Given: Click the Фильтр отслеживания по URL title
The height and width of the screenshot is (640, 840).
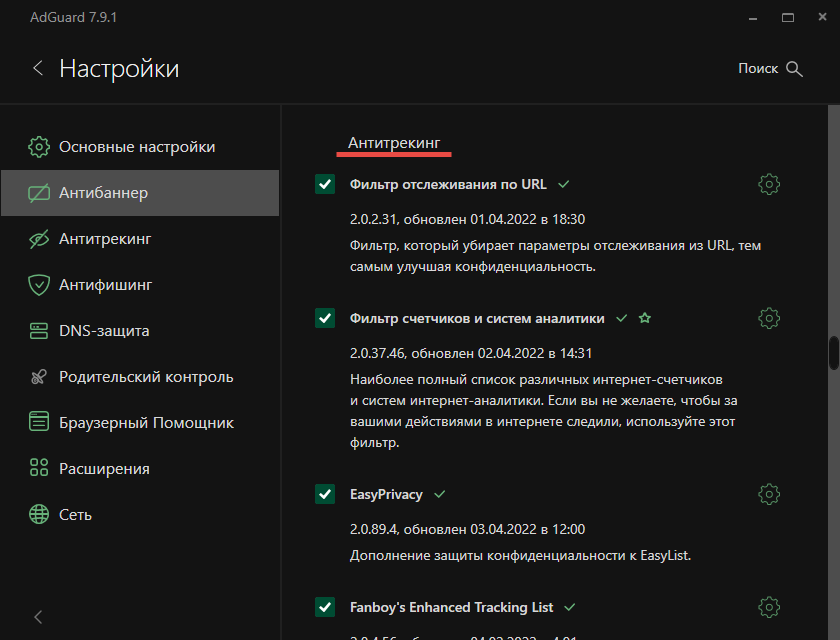Looking at the screenshot, I should pos(448,184).
